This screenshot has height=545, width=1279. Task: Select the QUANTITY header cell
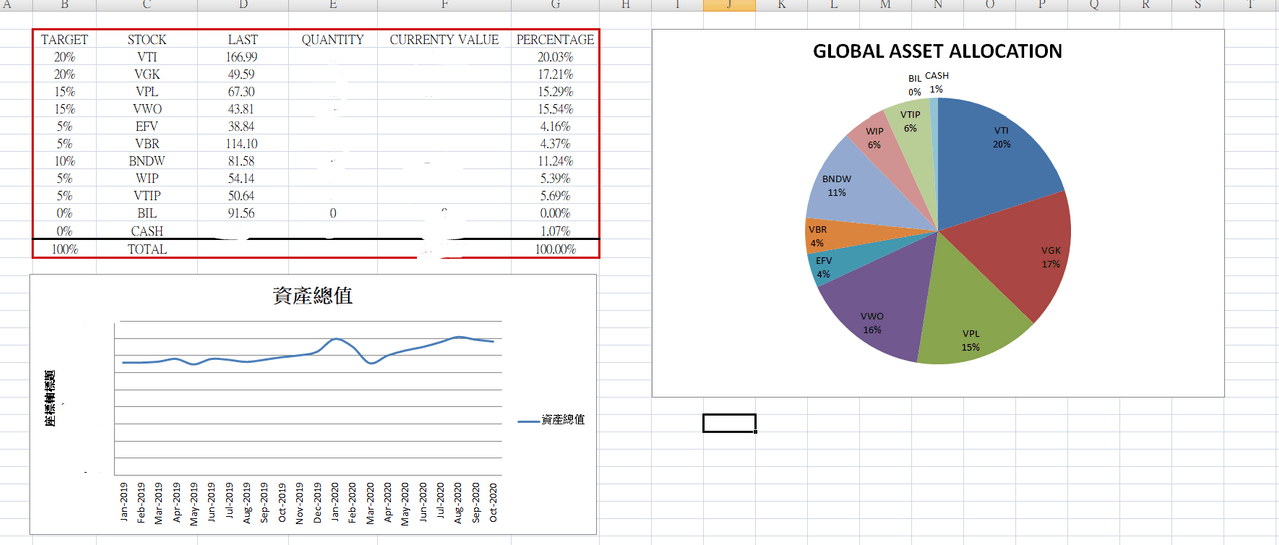pos(333,40)
